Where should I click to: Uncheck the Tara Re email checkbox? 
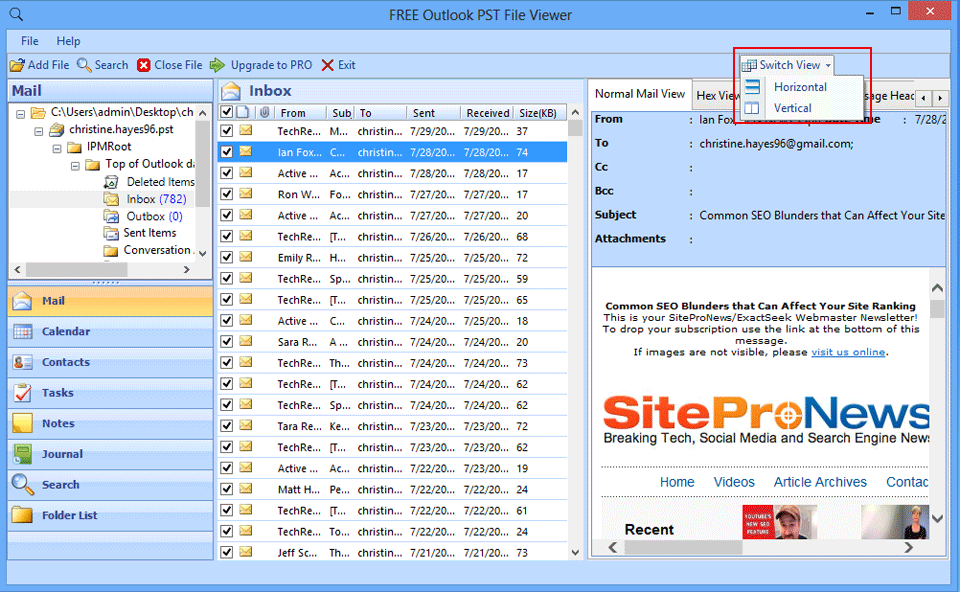click(227, 425)
